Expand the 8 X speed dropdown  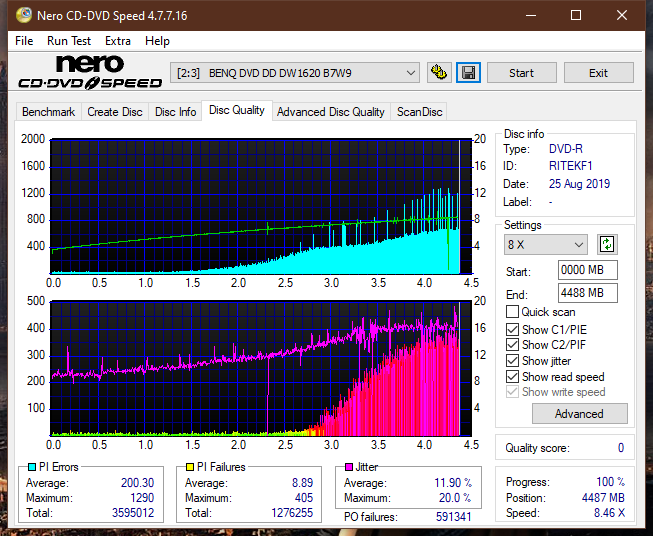pyautogui.click(x=546, y=244)
